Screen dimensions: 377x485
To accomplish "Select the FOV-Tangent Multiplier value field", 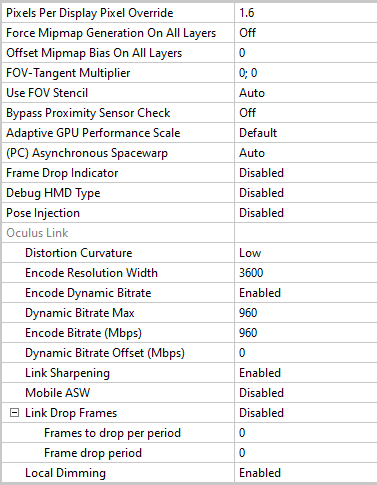I will click(306, 73).
